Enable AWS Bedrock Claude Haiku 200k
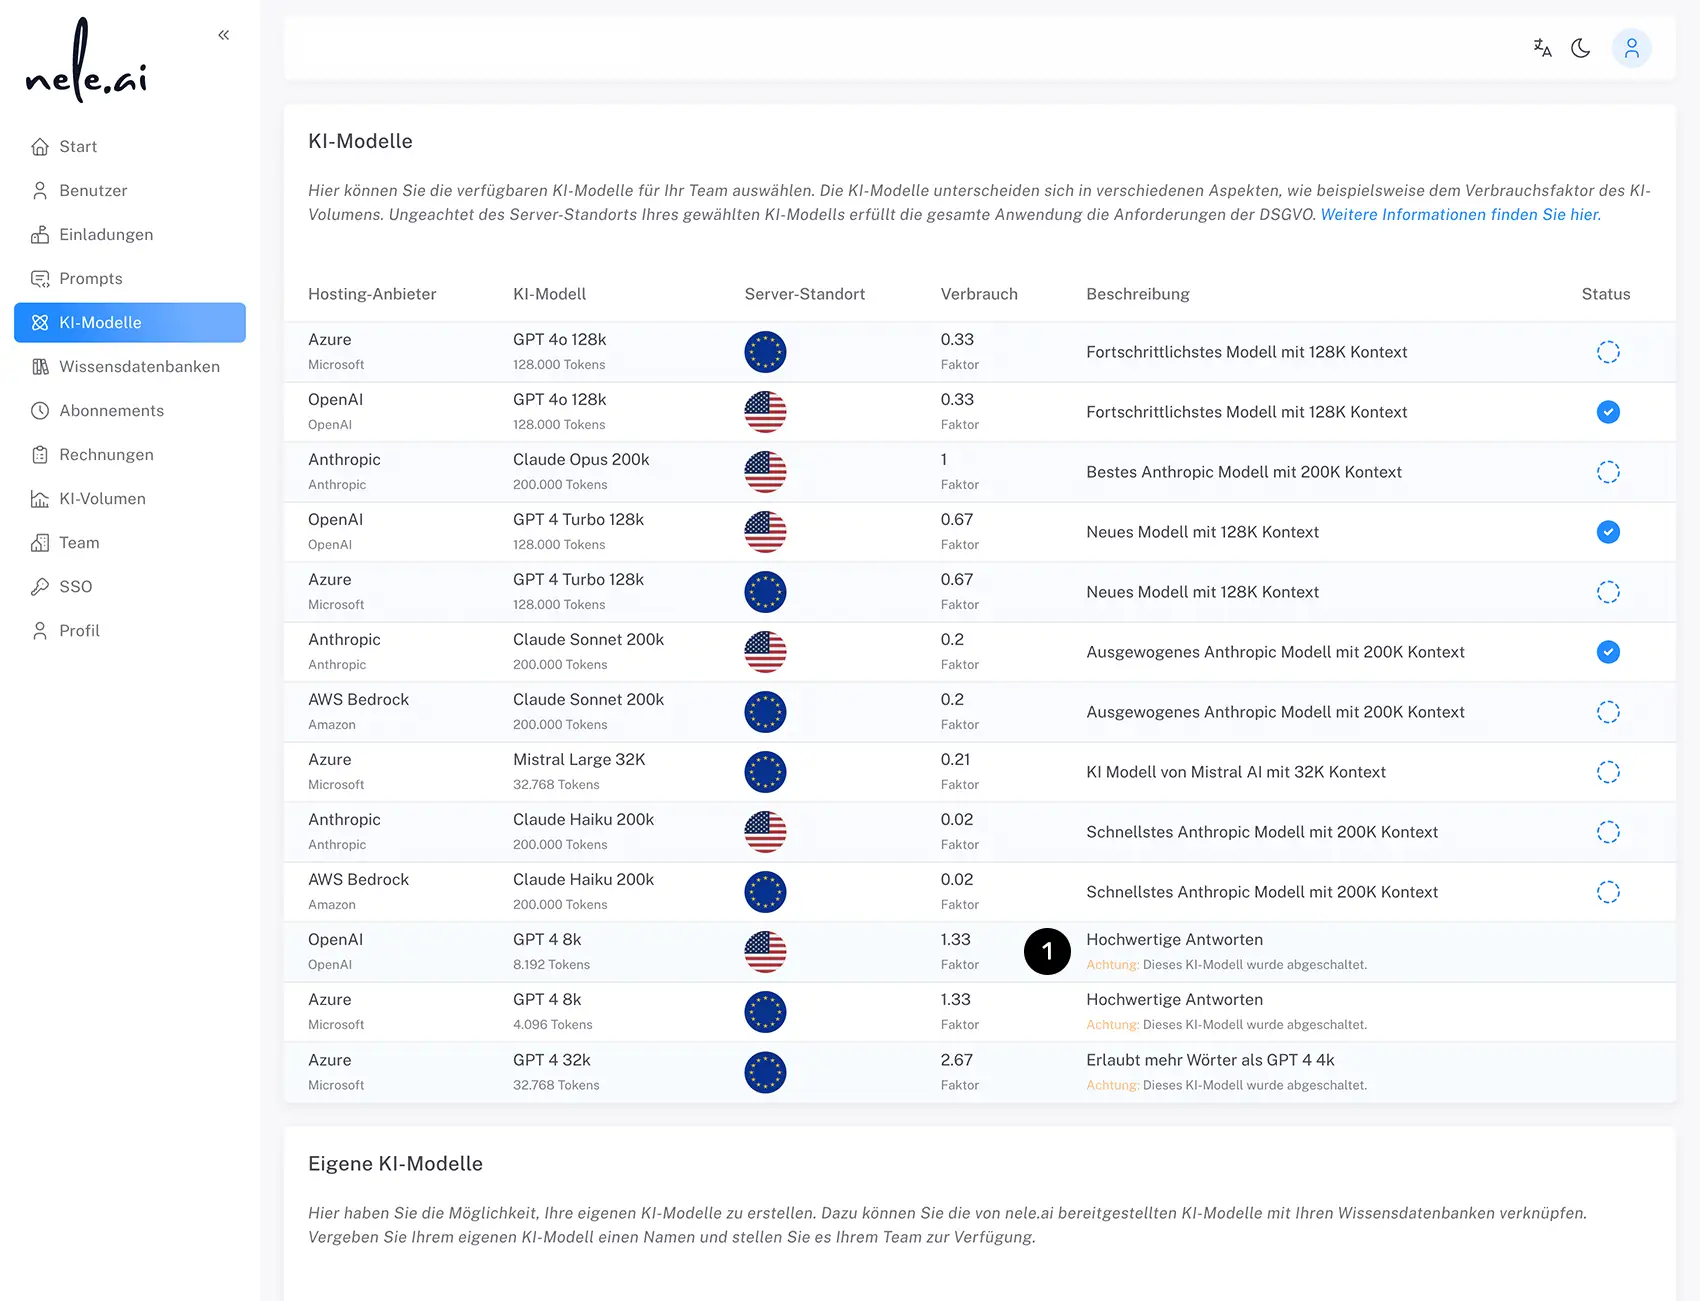 pyautogui.click(x=1608, y=892)
